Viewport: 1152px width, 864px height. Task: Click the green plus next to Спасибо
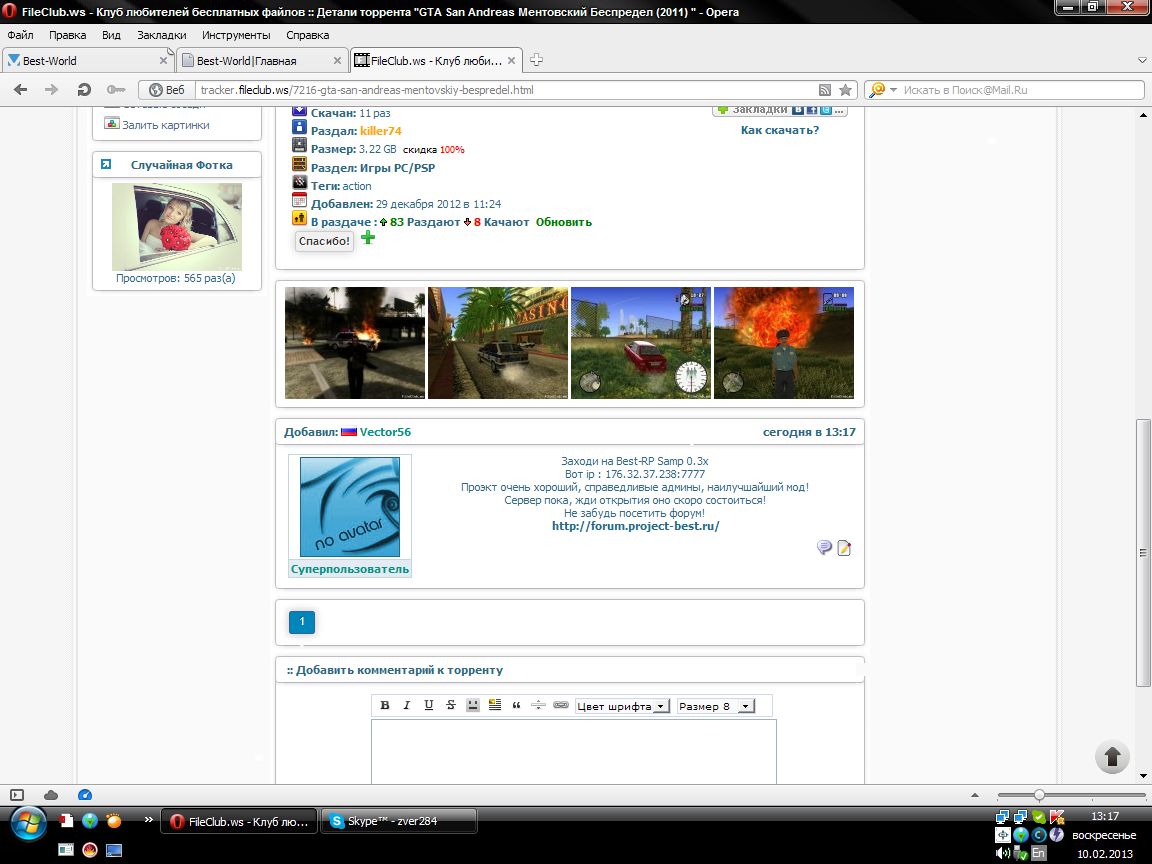pyautogui.click(x=368, y=237)
